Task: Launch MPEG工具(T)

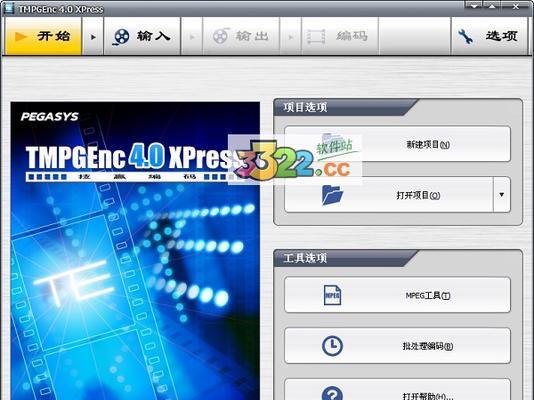Action: click(397, 295)
